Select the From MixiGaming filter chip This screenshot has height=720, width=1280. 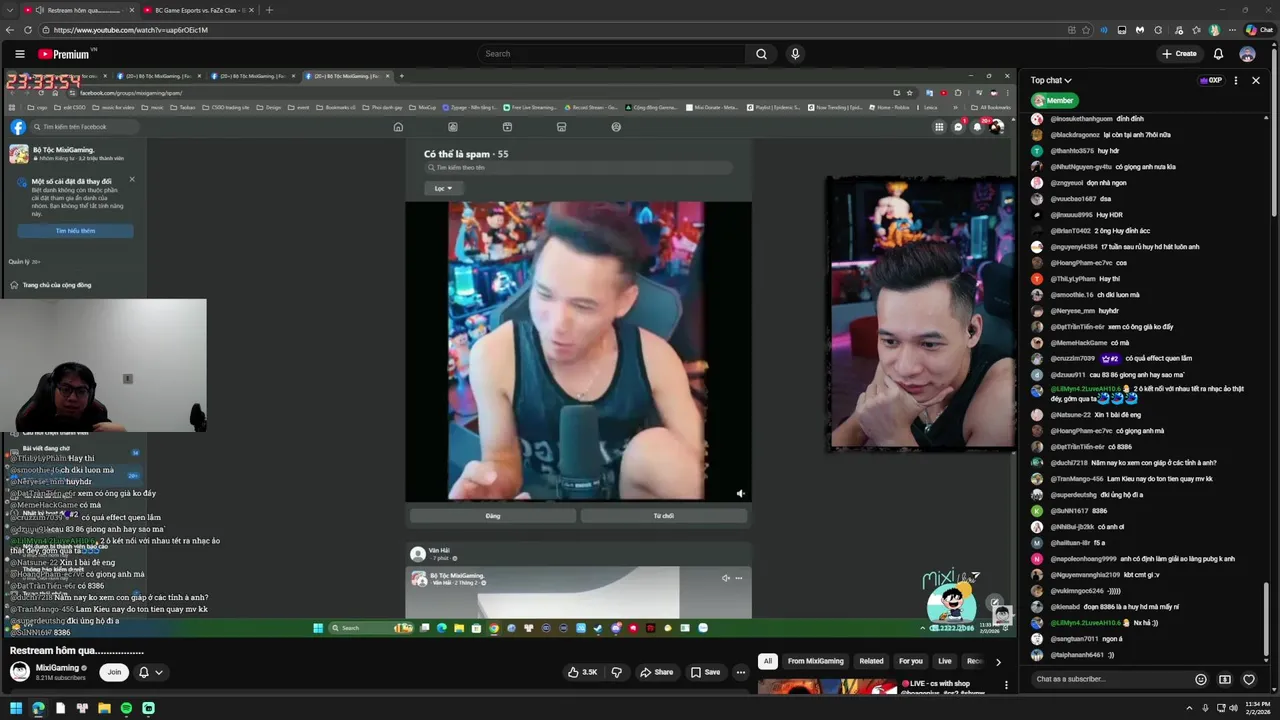pos(815,661)
